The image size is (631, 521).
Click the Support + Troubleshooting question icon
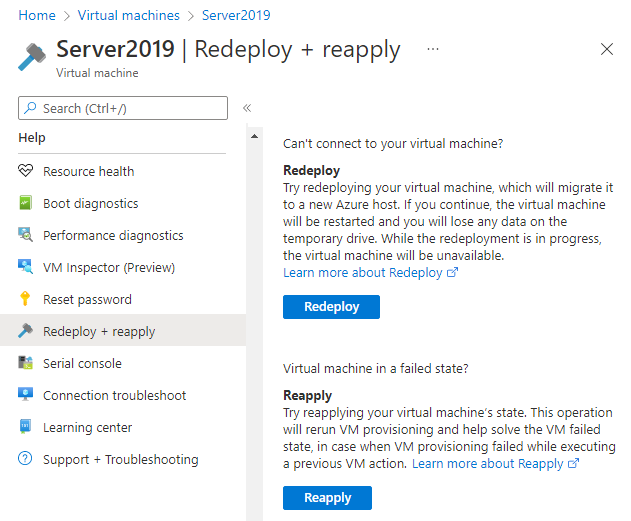[x=26, y=459]
